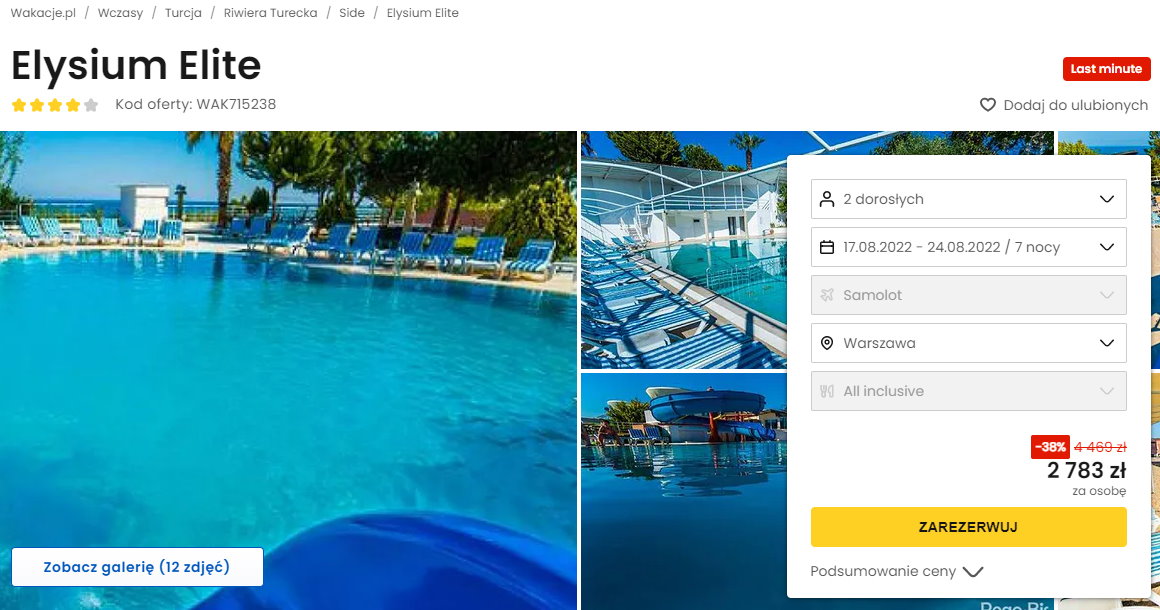Click the airplane icon next to Samolot
The width and height of the screenshot is (1160, 610).
tap(827, 295)
